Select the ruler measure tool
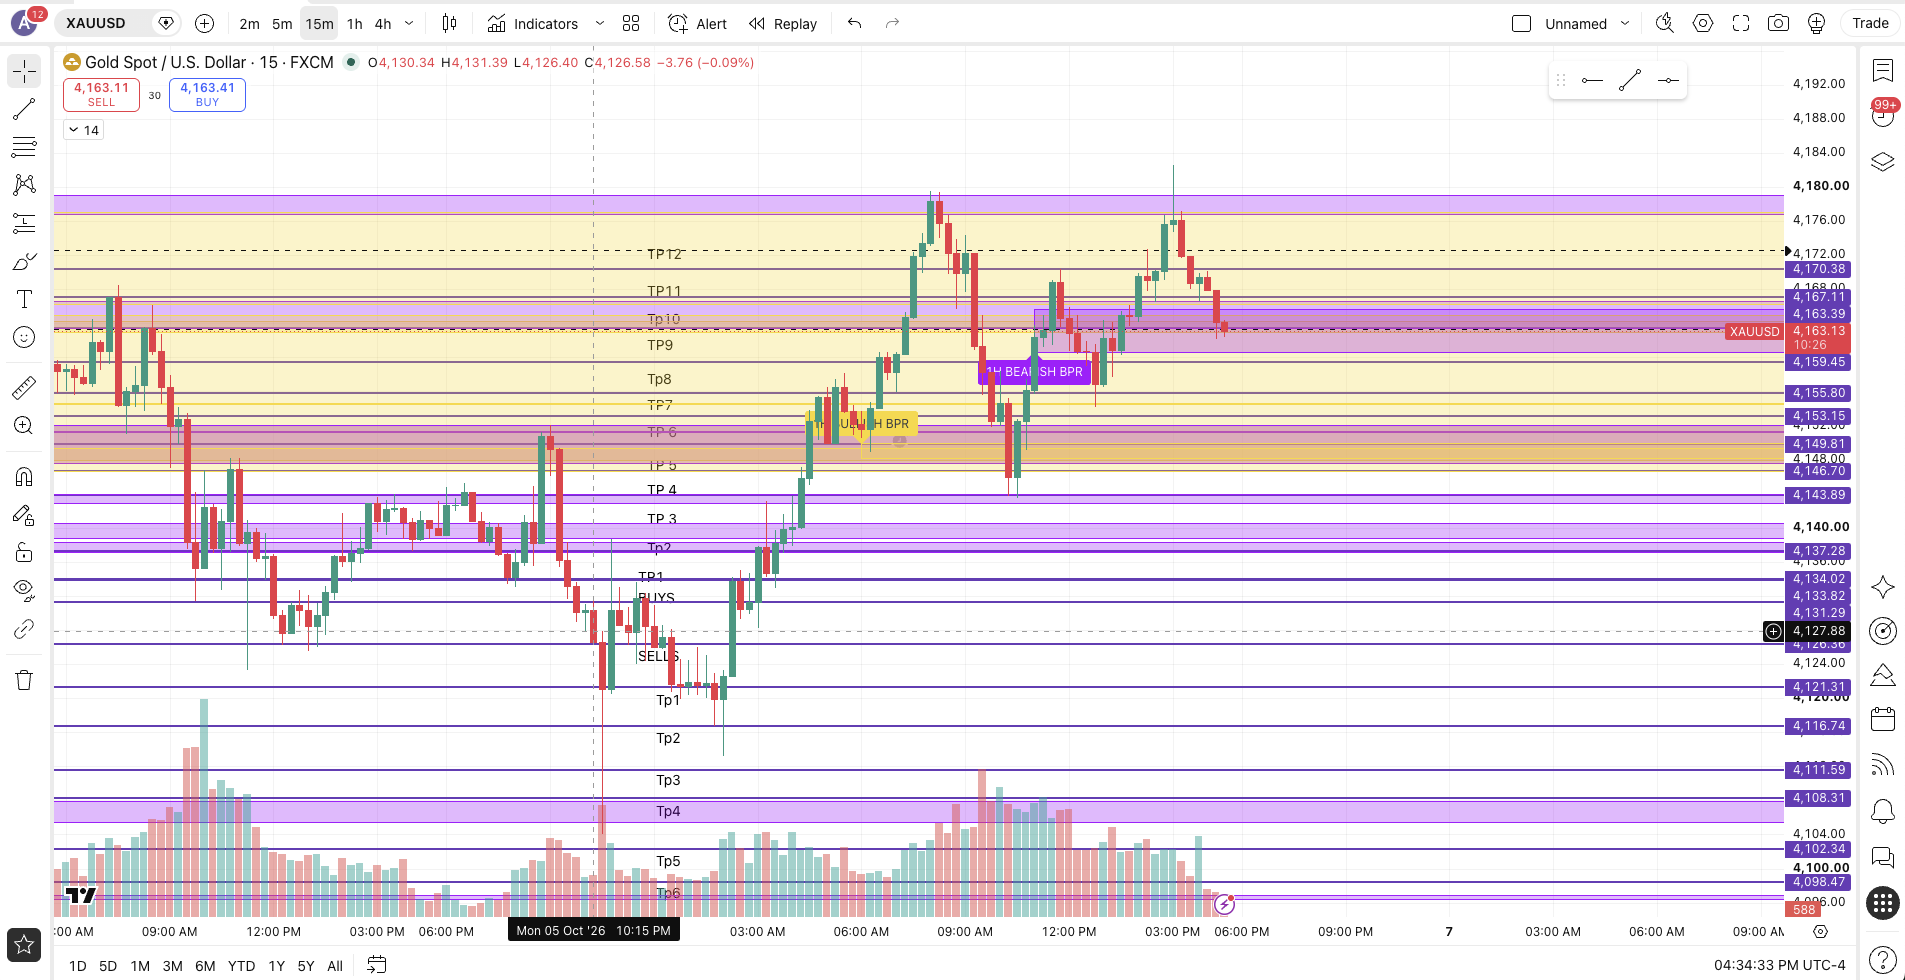 coord(24,387)
